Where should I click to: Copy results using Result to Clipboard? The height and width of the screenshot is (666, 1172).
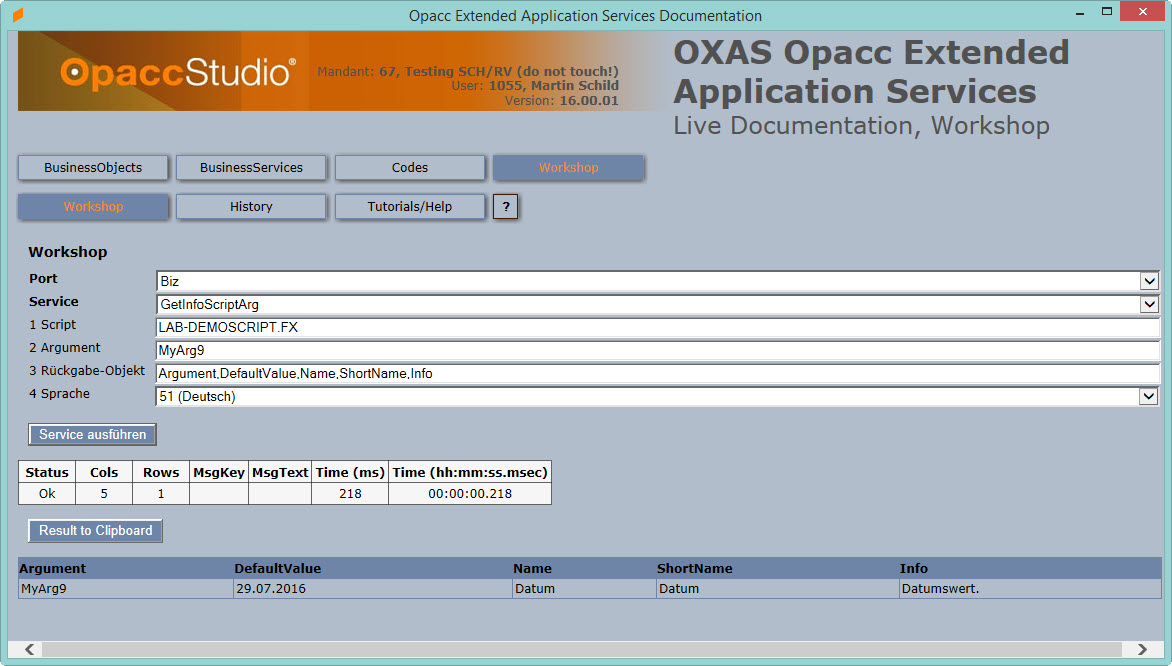tap(96, 531)
